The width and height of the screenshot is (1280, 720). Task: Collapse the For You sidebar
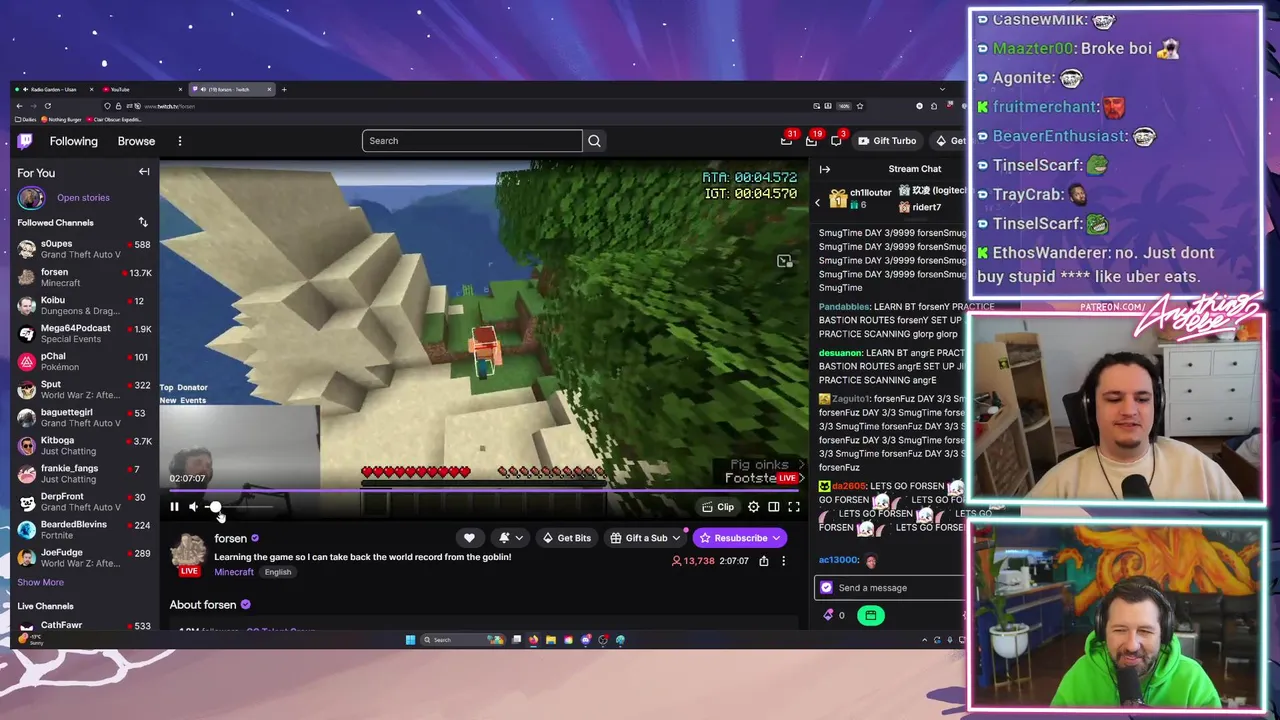pyautogui.click(x=144, y=172)
